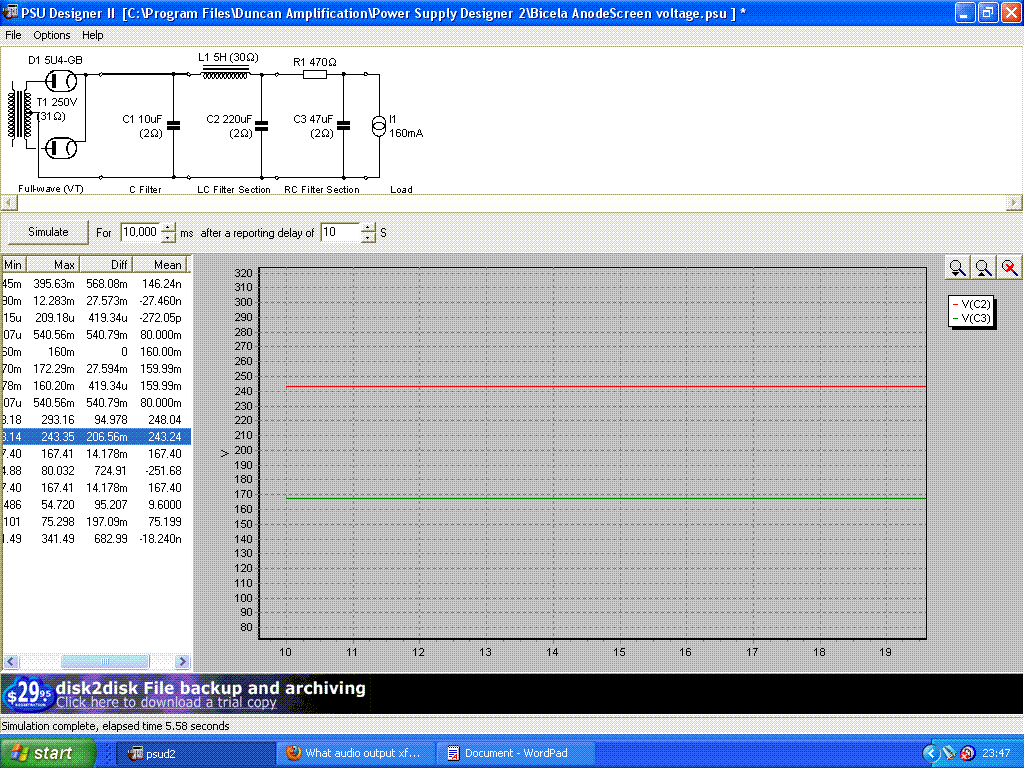The width and height of the screenshot is (1024, 768).
Task: Show hidden tray icons arrow
Action: 931,753
